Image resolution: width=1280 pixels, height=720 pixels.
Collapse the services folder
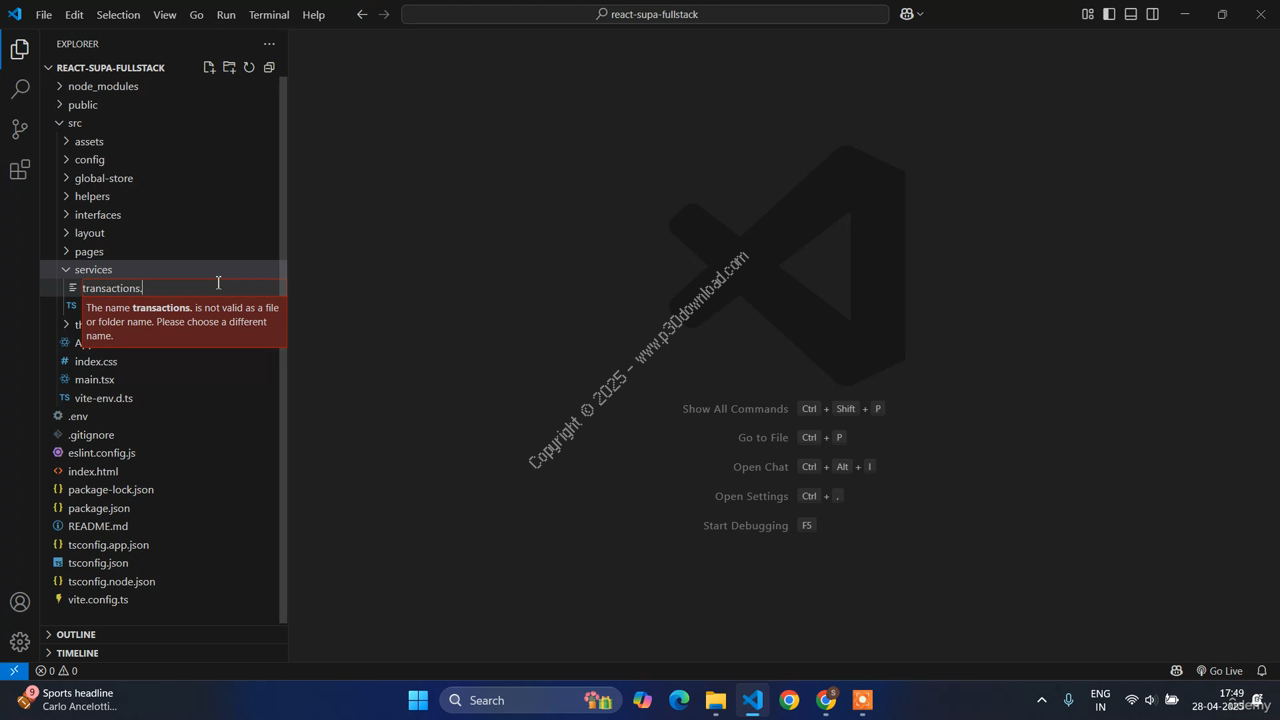(x=93, y=270)
